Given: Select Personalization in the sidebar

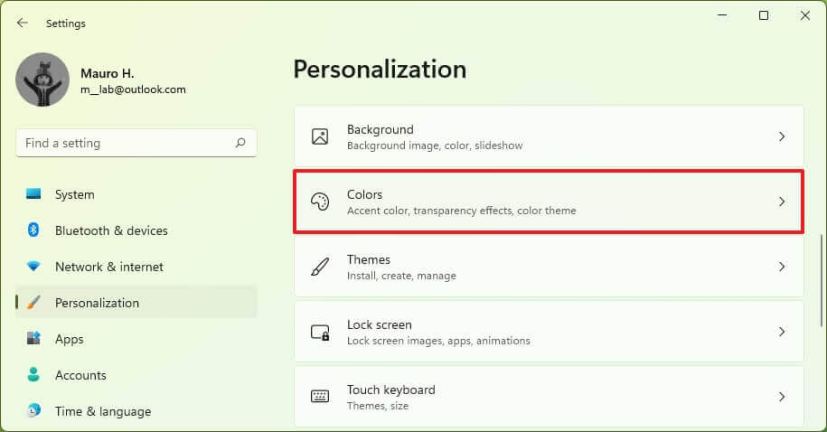Looking at the screenshot, I should click(97, 303).
